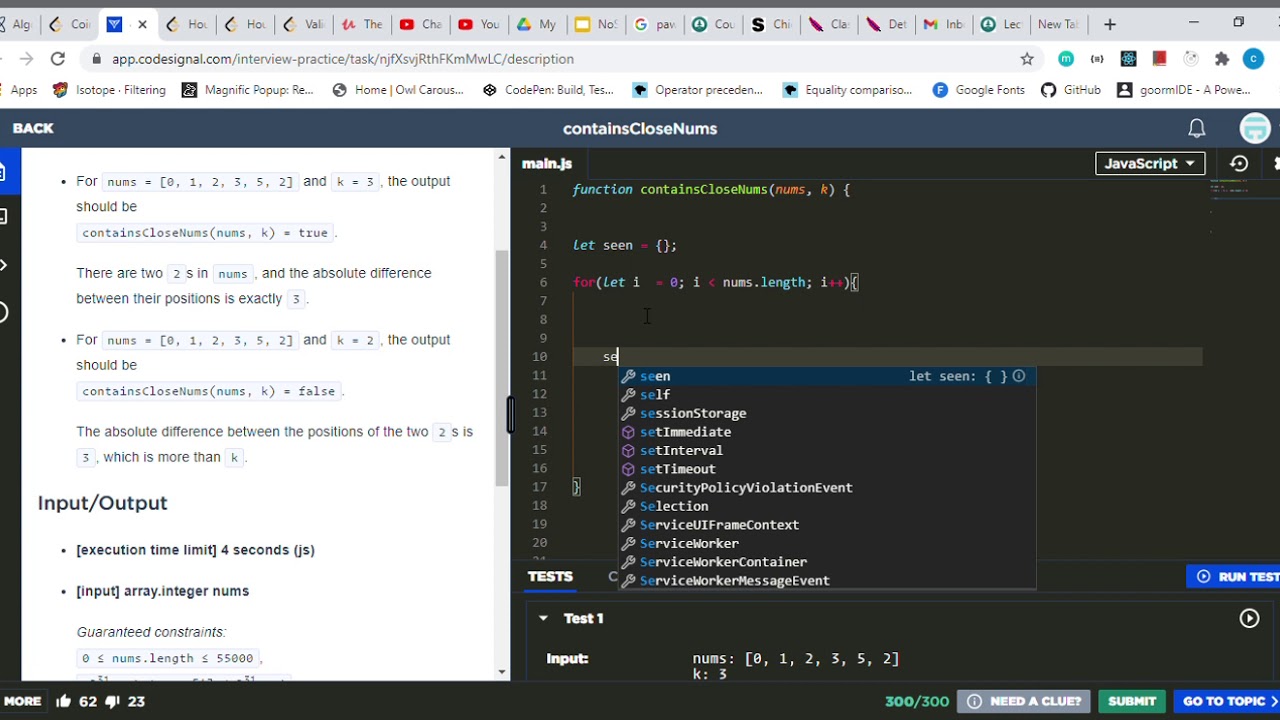Downvote this task with thumbs down
The width and height of the screenshot is (1280, 720).
[x=114, y=701]
